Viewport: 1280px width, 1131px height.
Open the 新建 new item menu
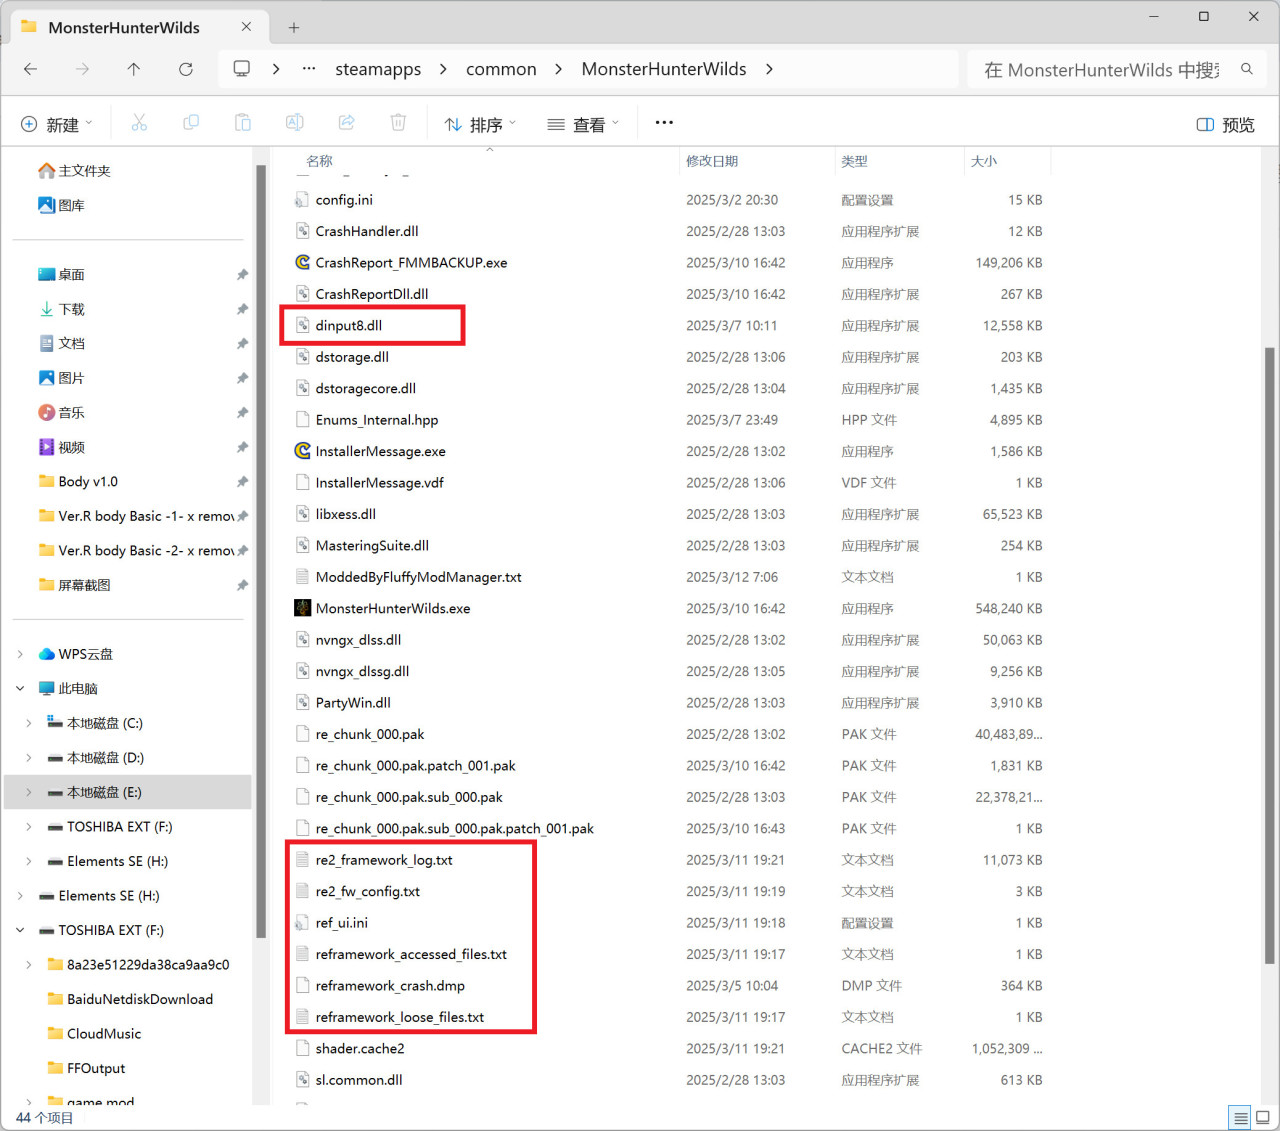[x=57, y=124]
